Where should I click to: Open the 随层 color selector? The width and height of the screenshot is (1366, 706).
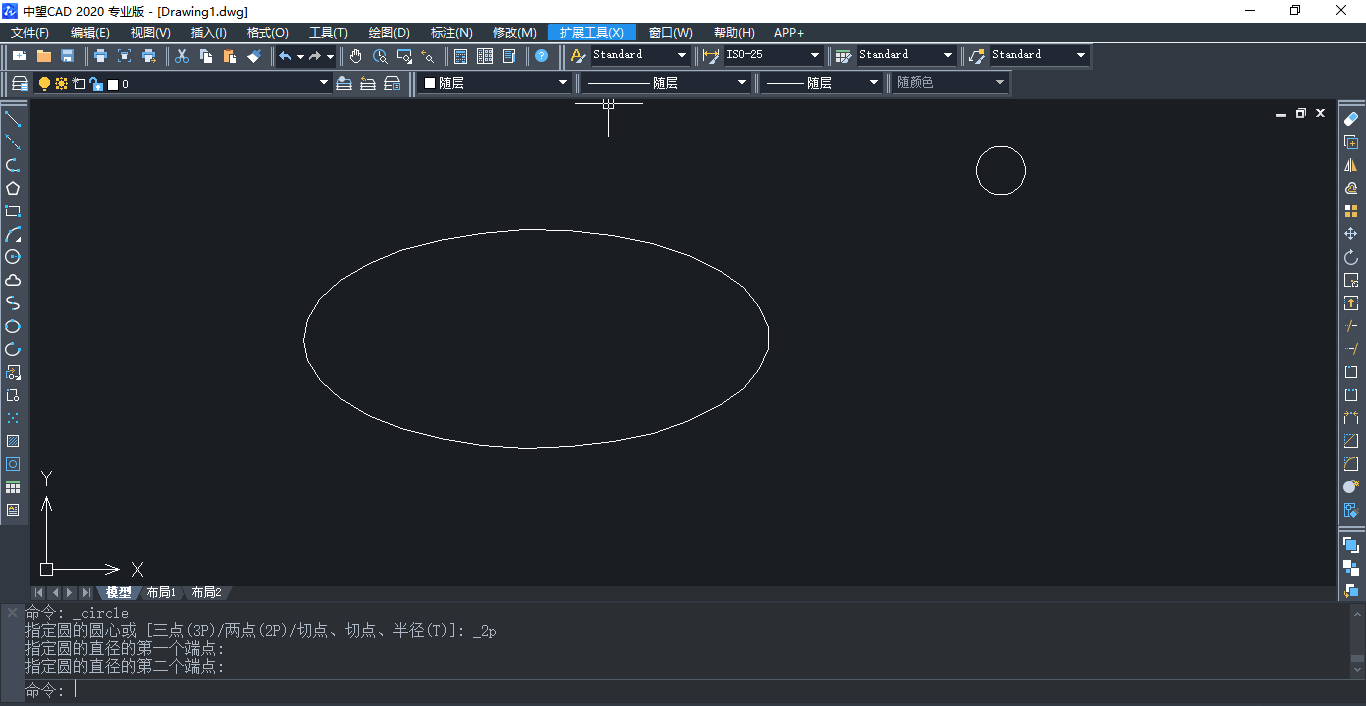click(x=495, y=83)
